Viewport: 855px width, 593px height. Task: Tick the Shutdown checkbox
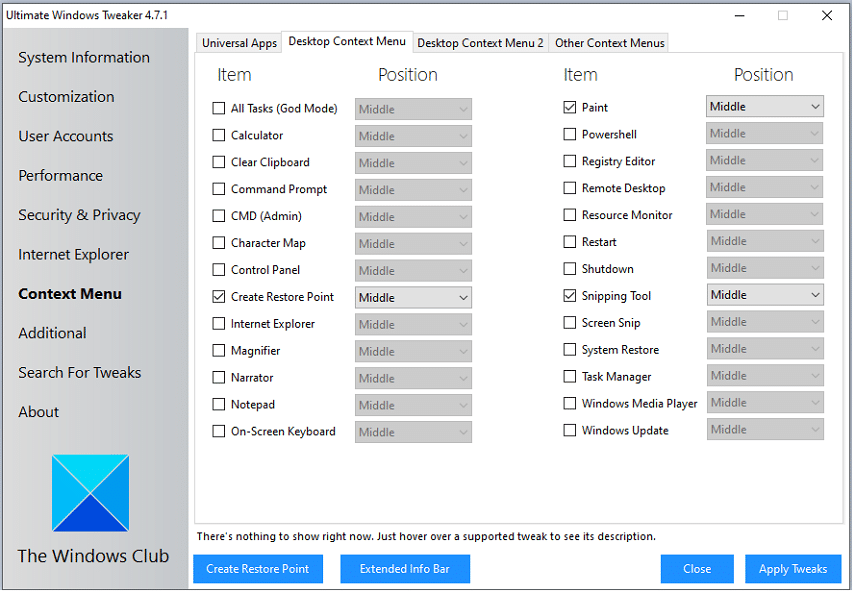point(570,269)
